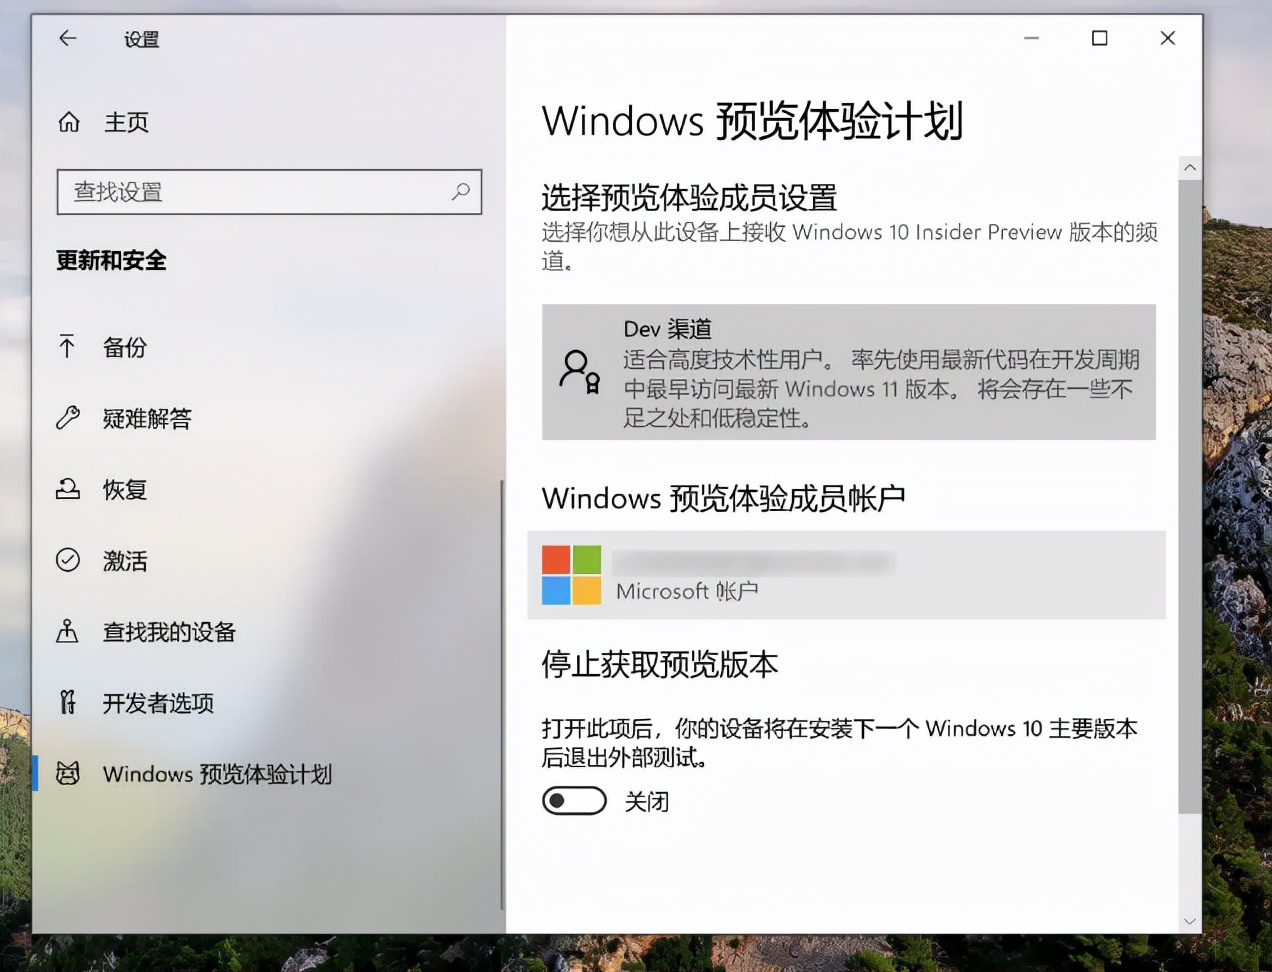Select the Windows 预览体验计划 sidebar icon
The height and width of the screenshot is (972, 1272).
(x=67, y=773)
